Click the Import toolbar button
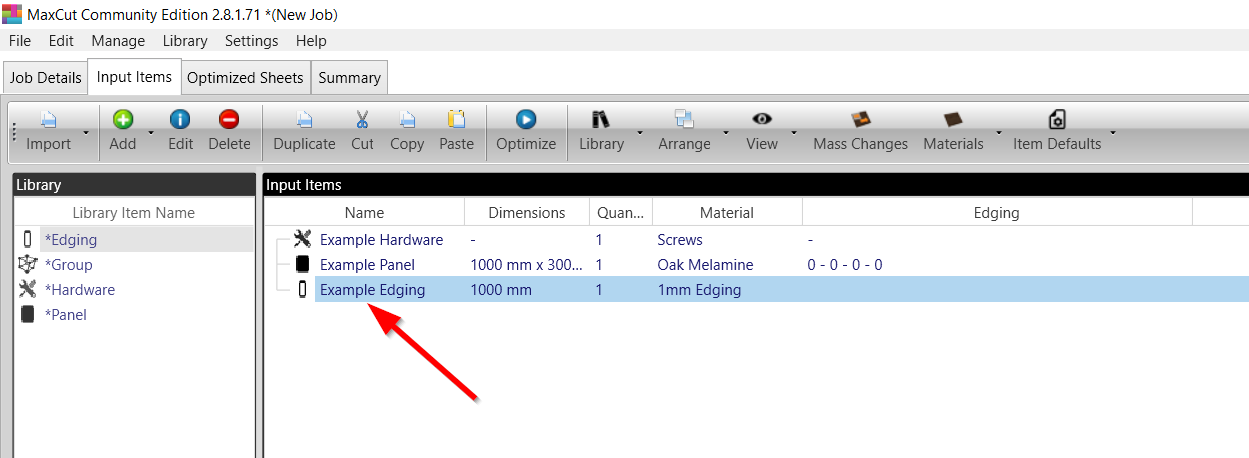 click(48, 131)
